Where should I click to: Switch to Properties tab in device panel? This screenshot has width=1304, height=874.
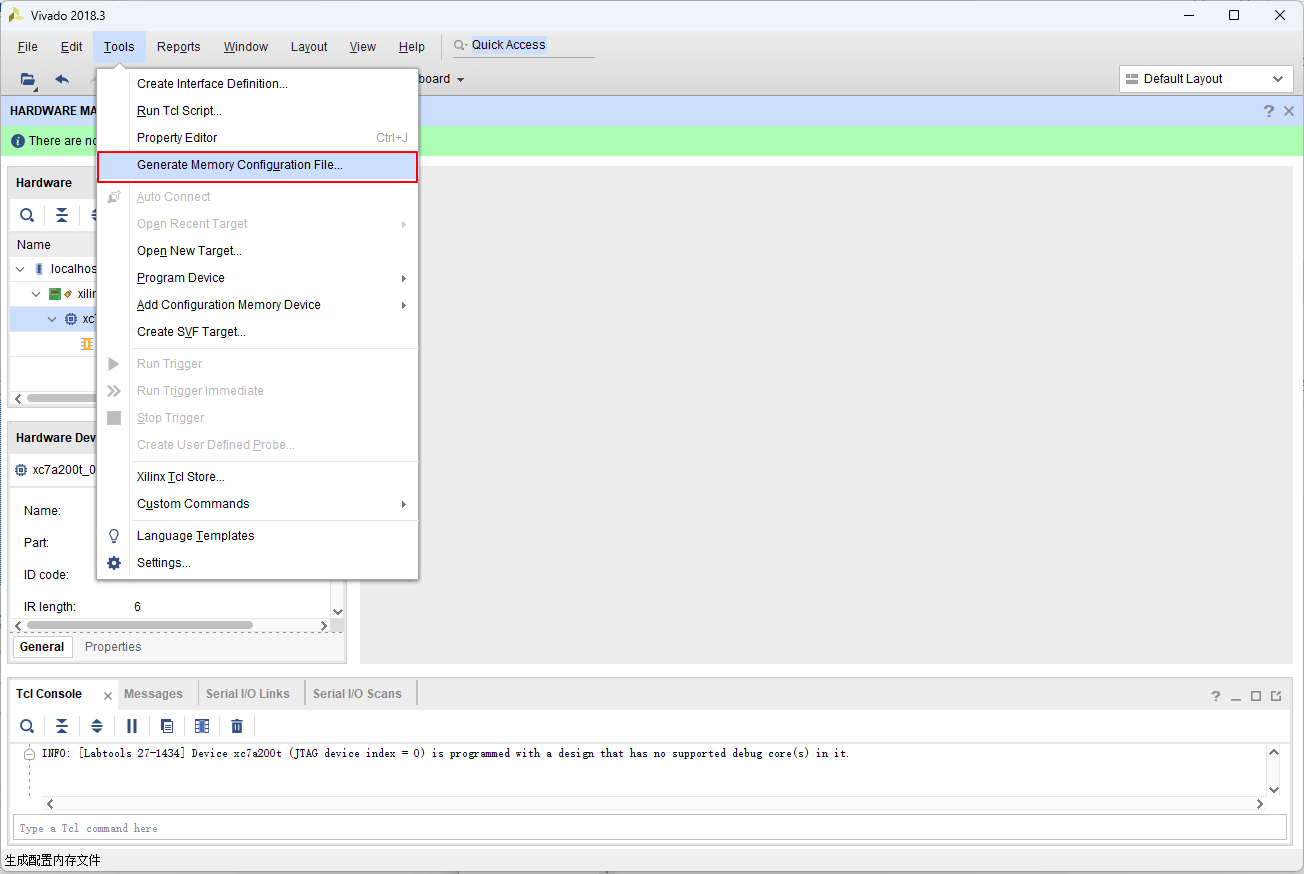pyautogui.click(x=113, y=647)
